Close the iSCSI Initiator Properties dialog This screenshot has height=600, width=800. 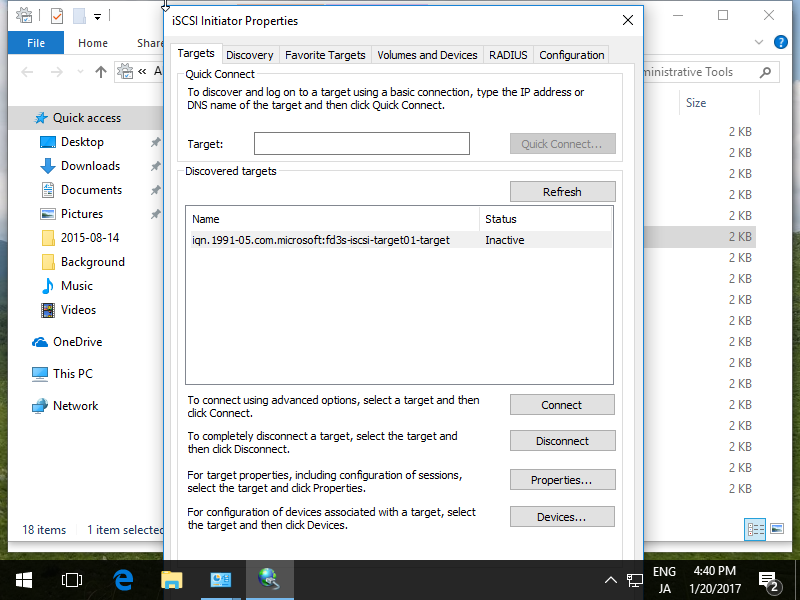click(628, 20)
